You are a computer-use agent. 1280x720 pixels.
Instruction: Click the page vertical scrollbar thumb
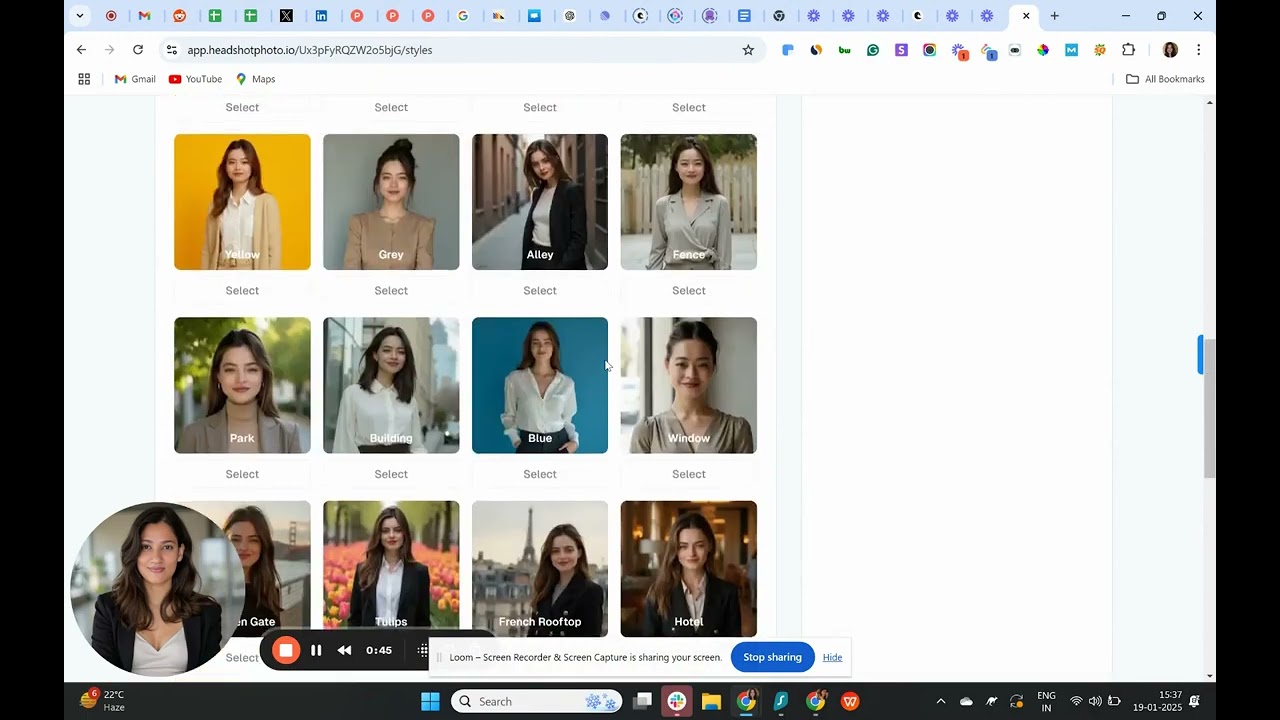[1210, 408]
